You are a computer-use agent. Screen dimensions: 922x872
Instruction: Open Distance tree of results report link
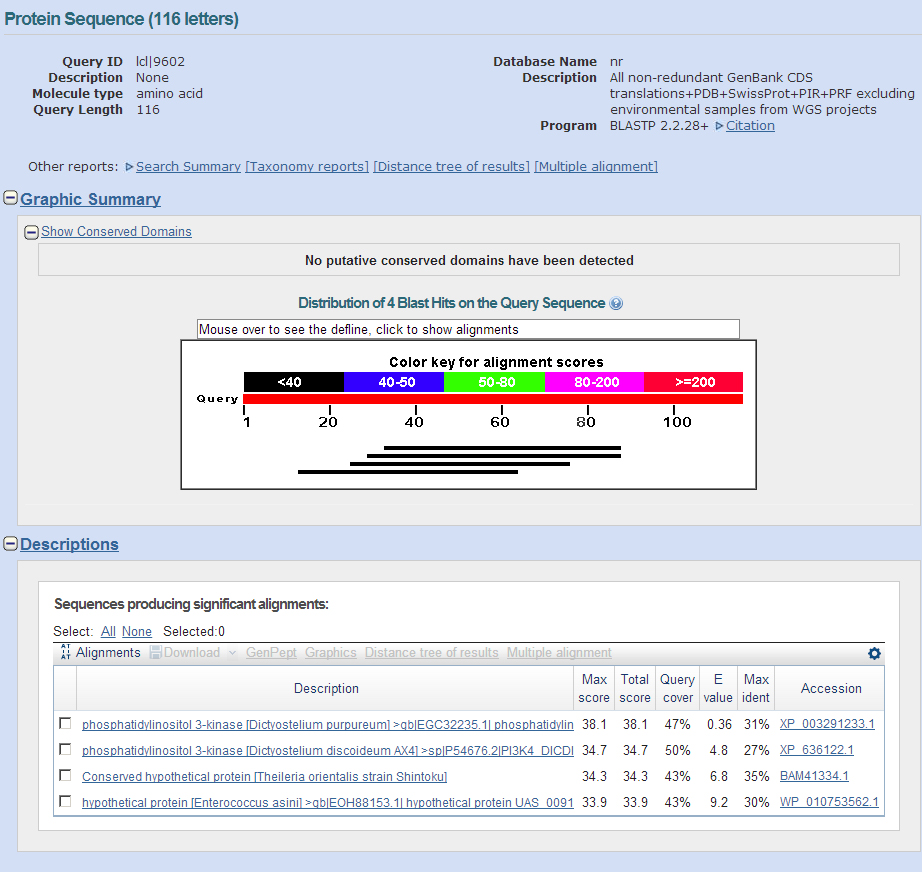pyautogui.click(x=452, y=167)
